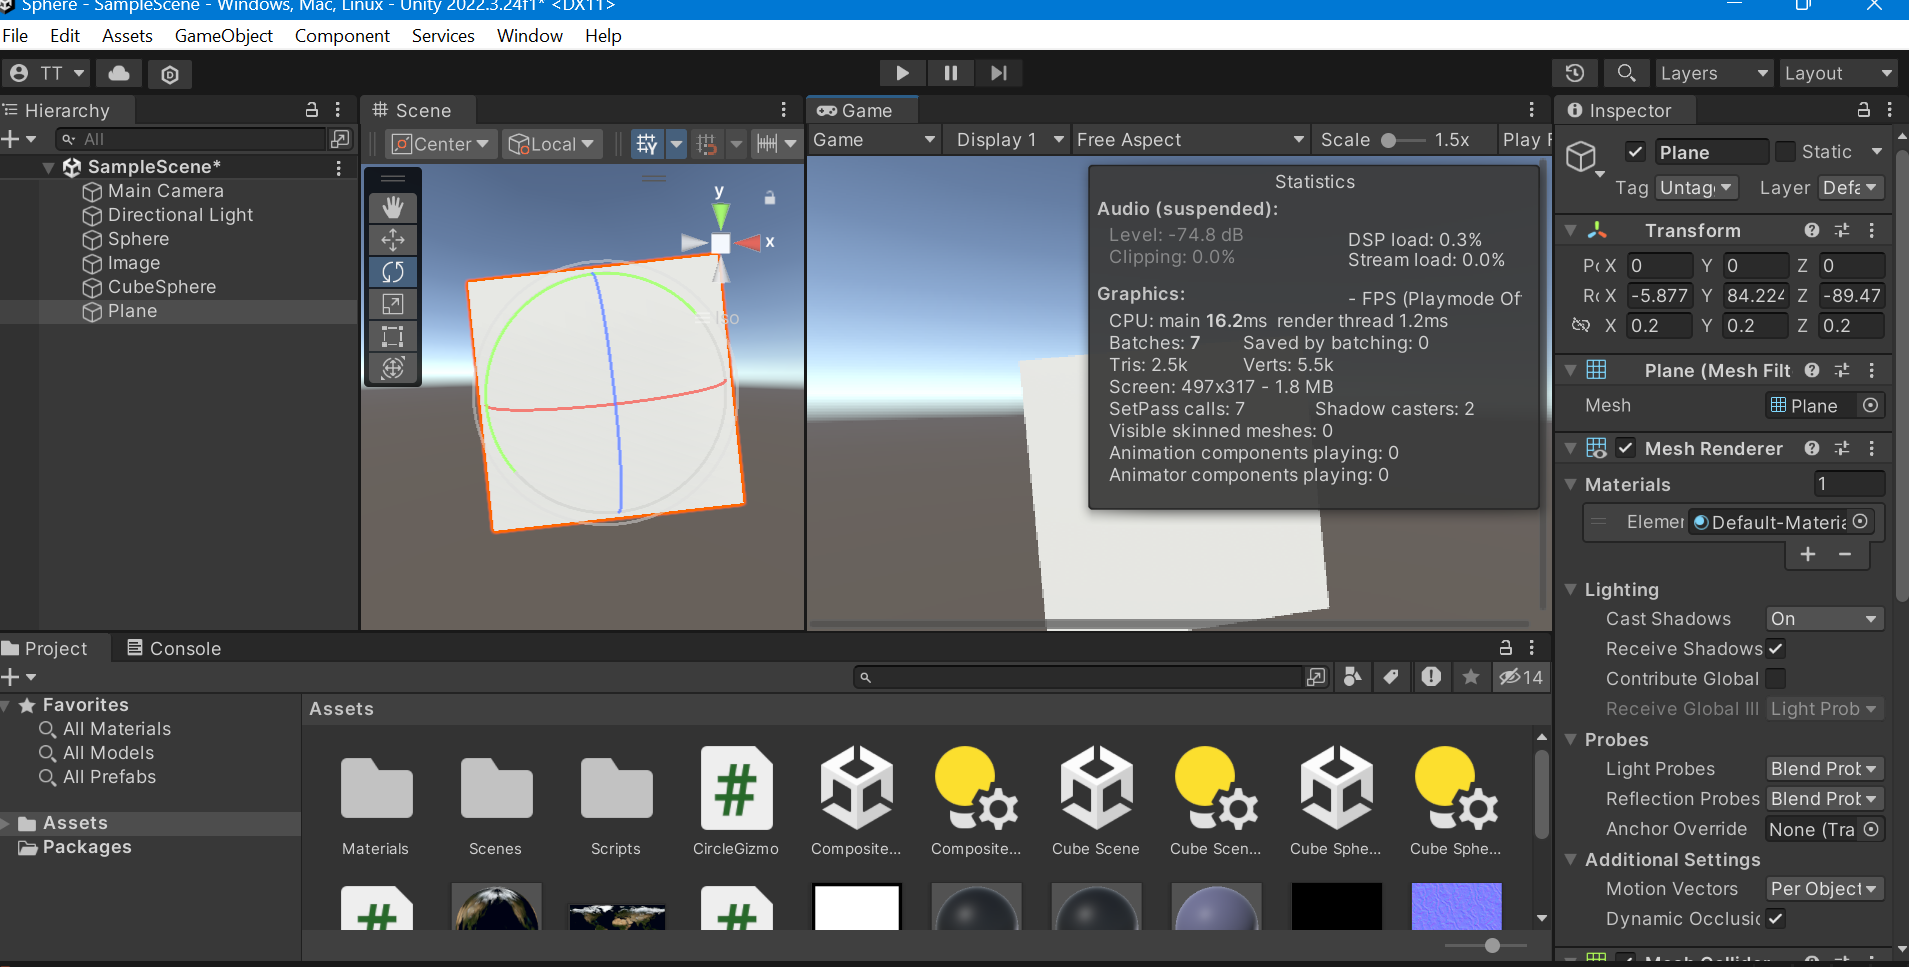Select CubeSphere in the Hierarchy
Viewport: 1909px width, 967px height.
[162, 287]
